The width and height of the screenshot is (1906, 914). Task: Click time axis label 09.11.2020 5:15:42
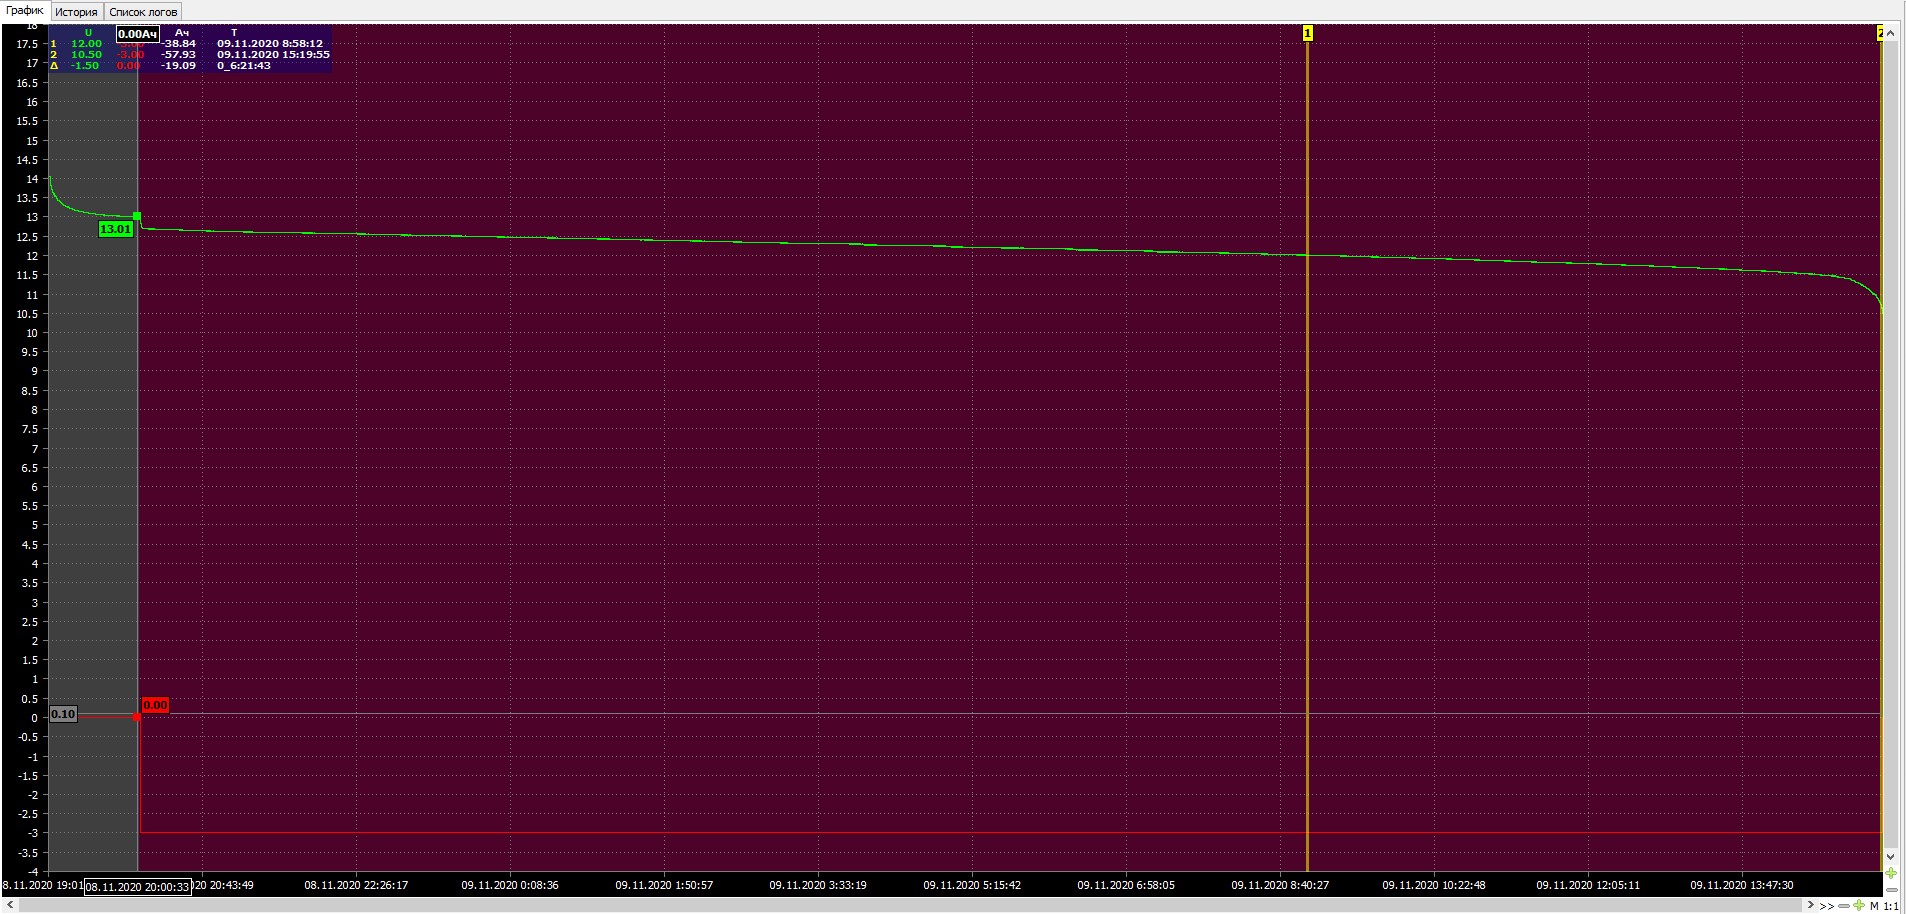pyautogui.click(x=972, y=885)
